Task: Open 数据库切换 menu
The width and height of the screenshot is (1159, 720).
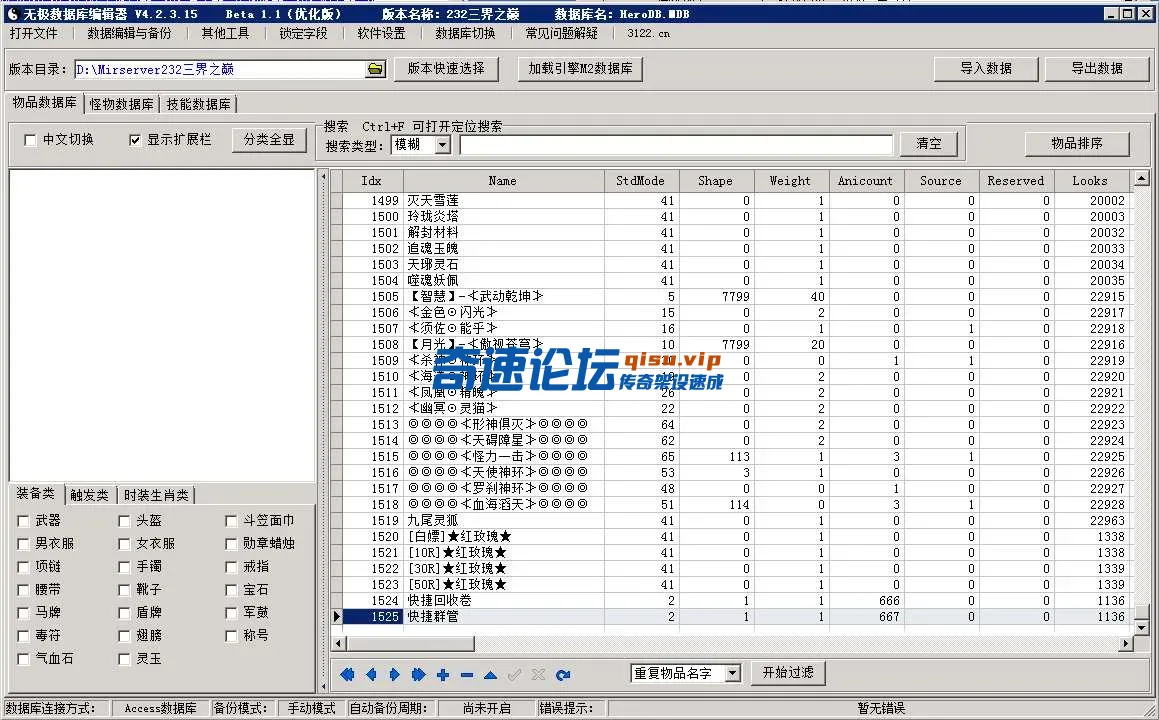Action: 465,33
